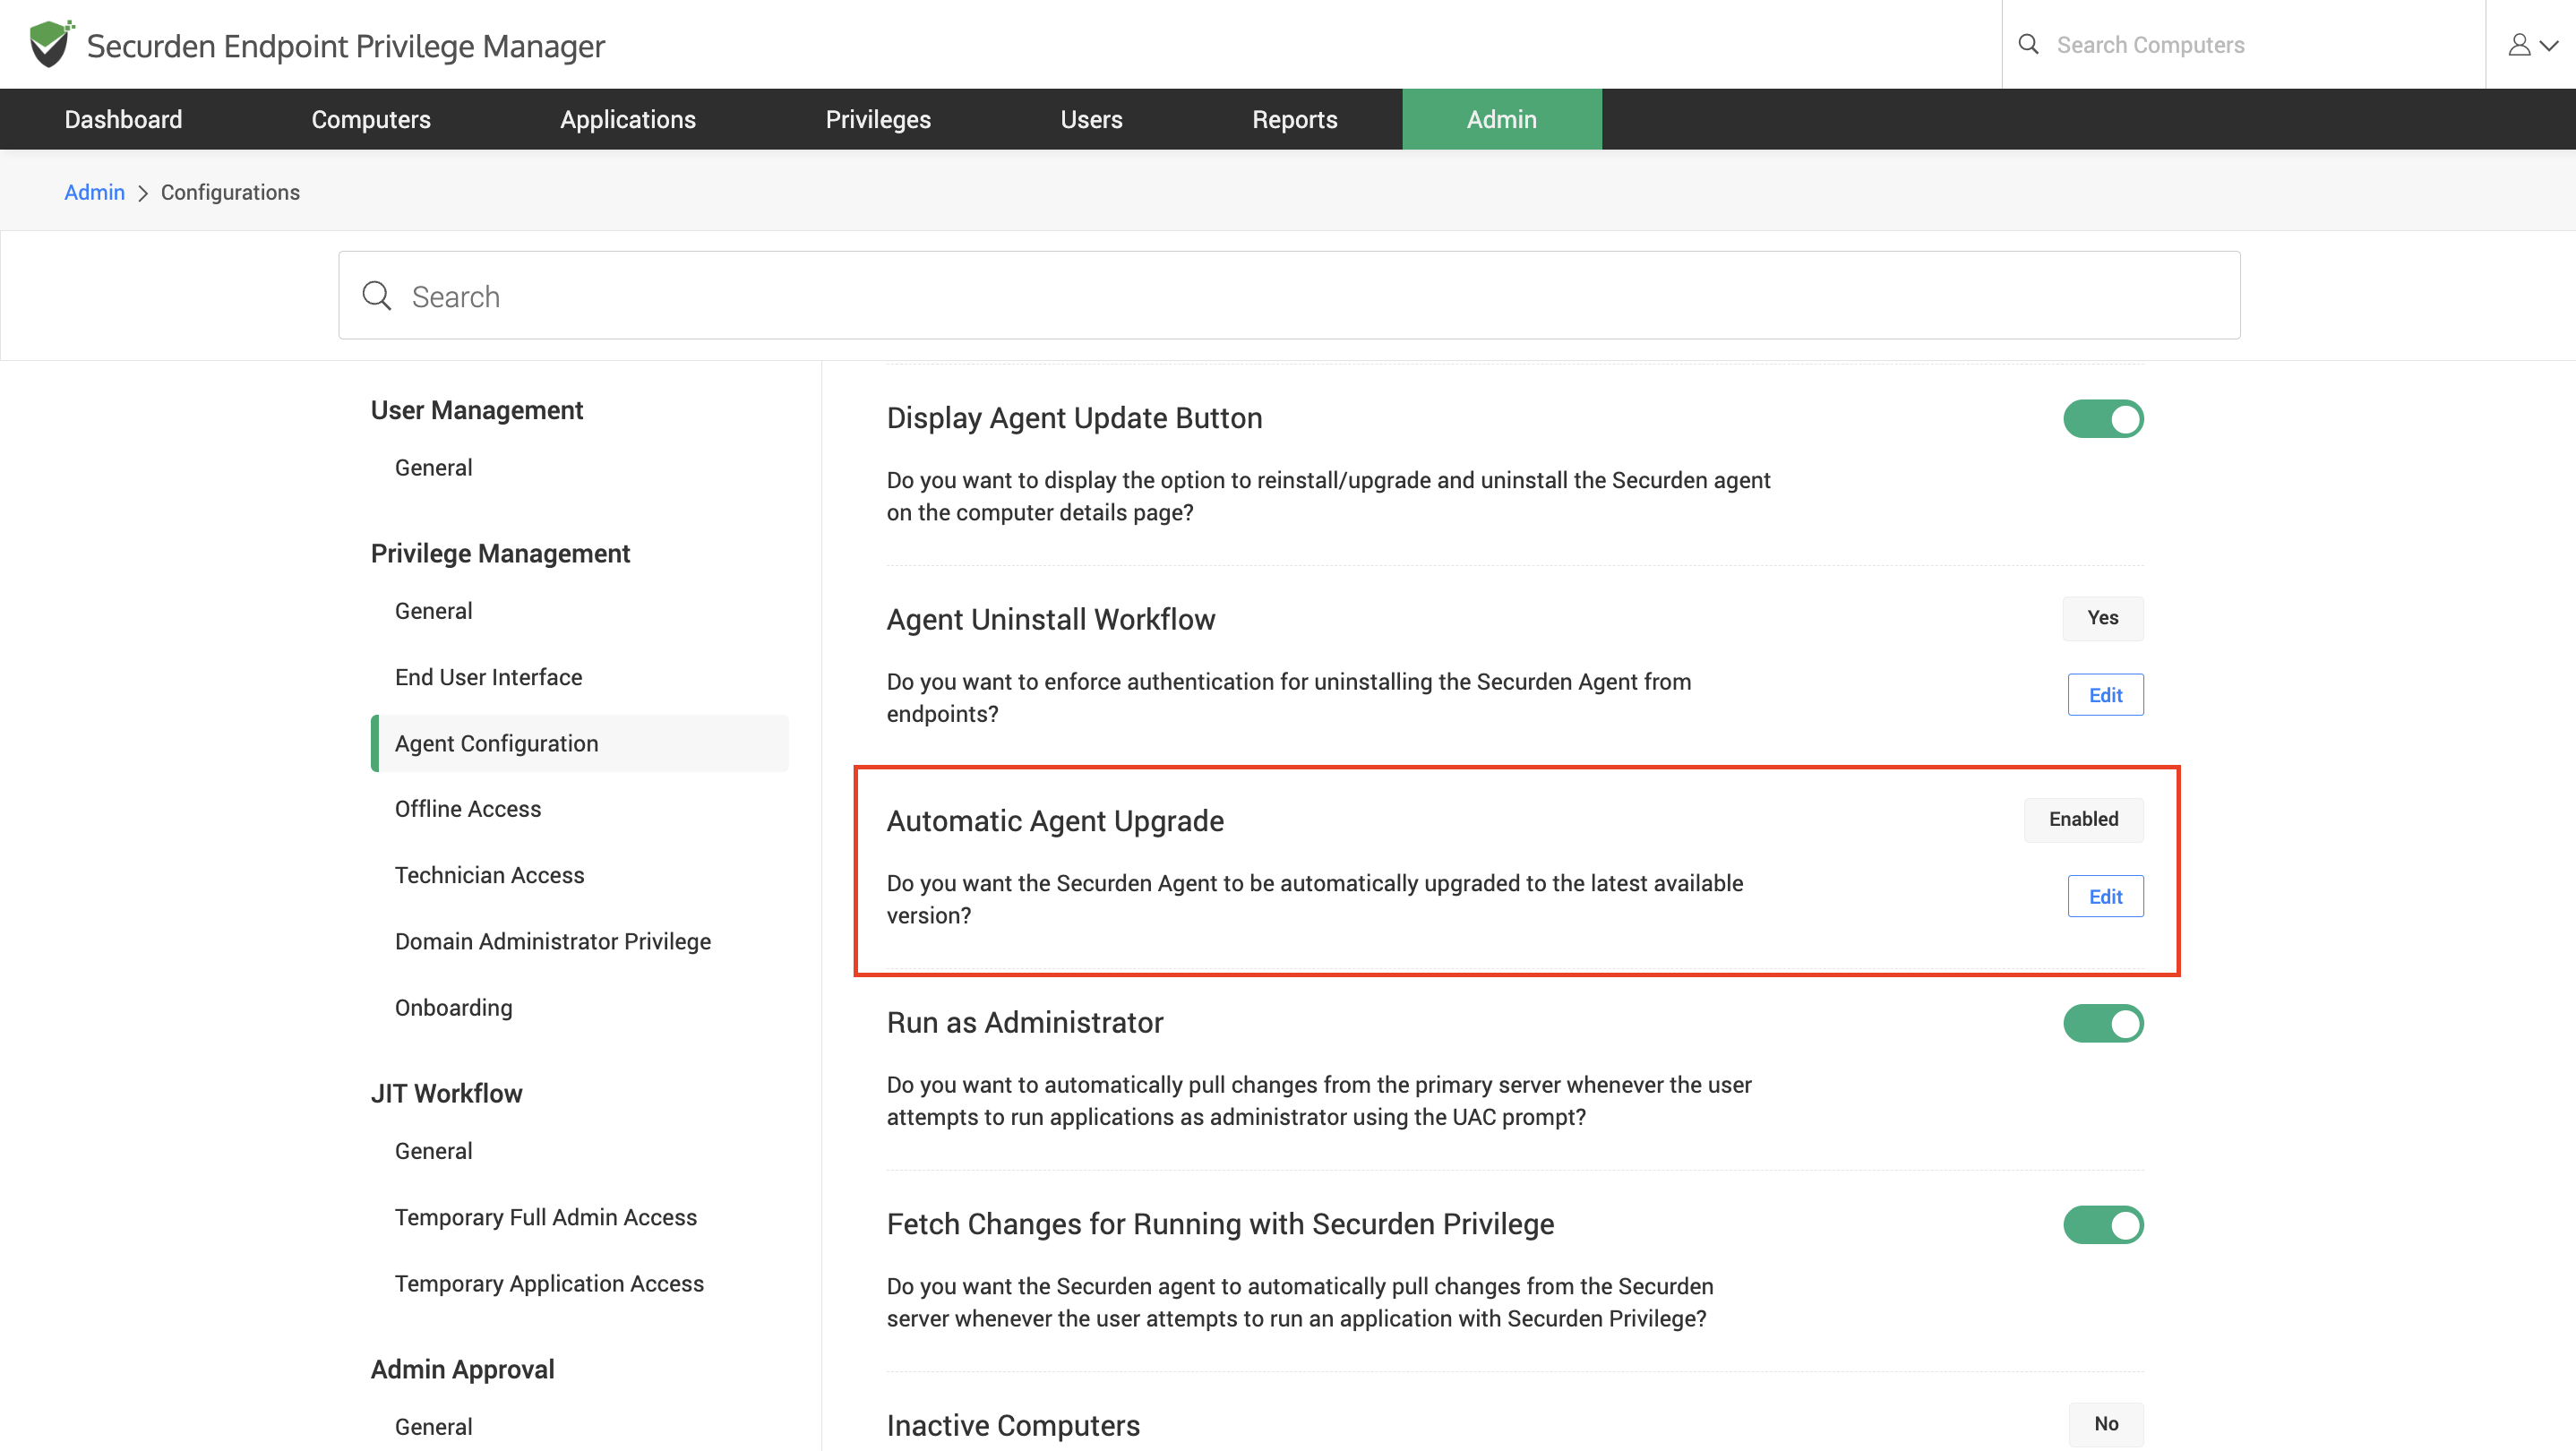The image size is (2576, 1451).
Task: Open General under User Management
Action: point(433,468)
